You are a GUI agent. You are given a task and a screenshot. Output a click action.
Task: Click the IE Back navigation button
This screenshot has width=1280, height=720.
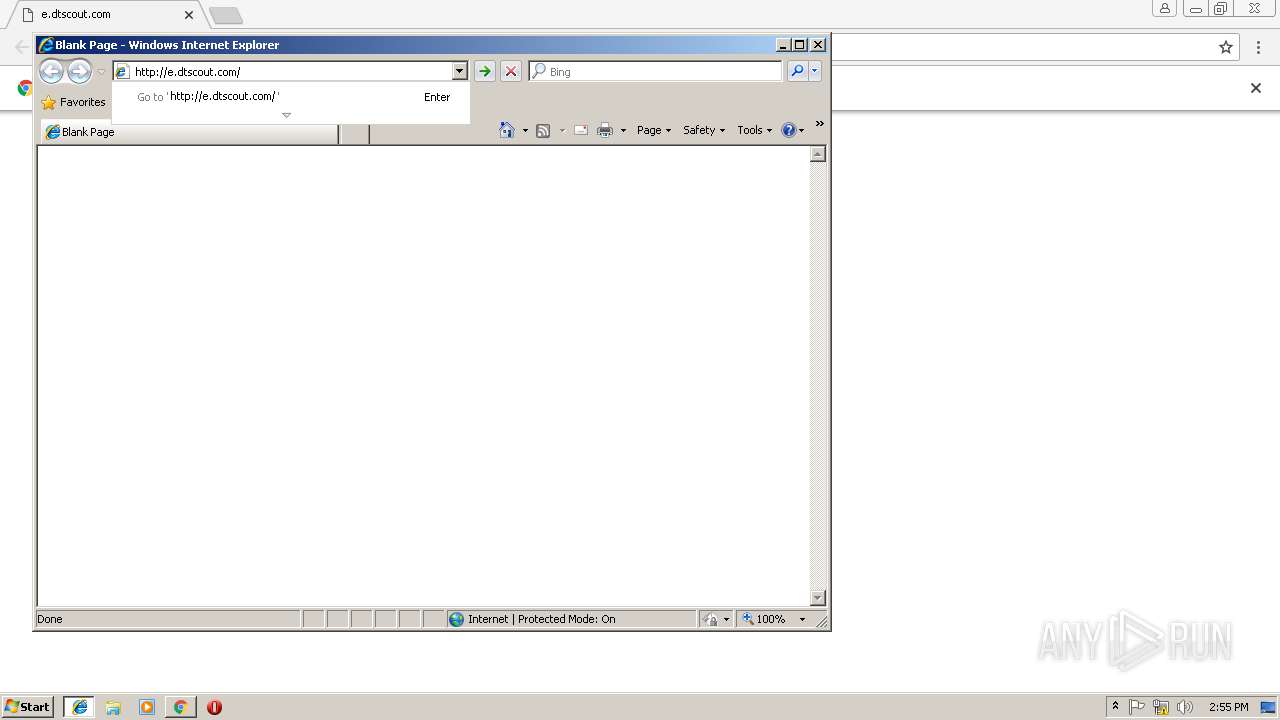click(x=51, y=71)
